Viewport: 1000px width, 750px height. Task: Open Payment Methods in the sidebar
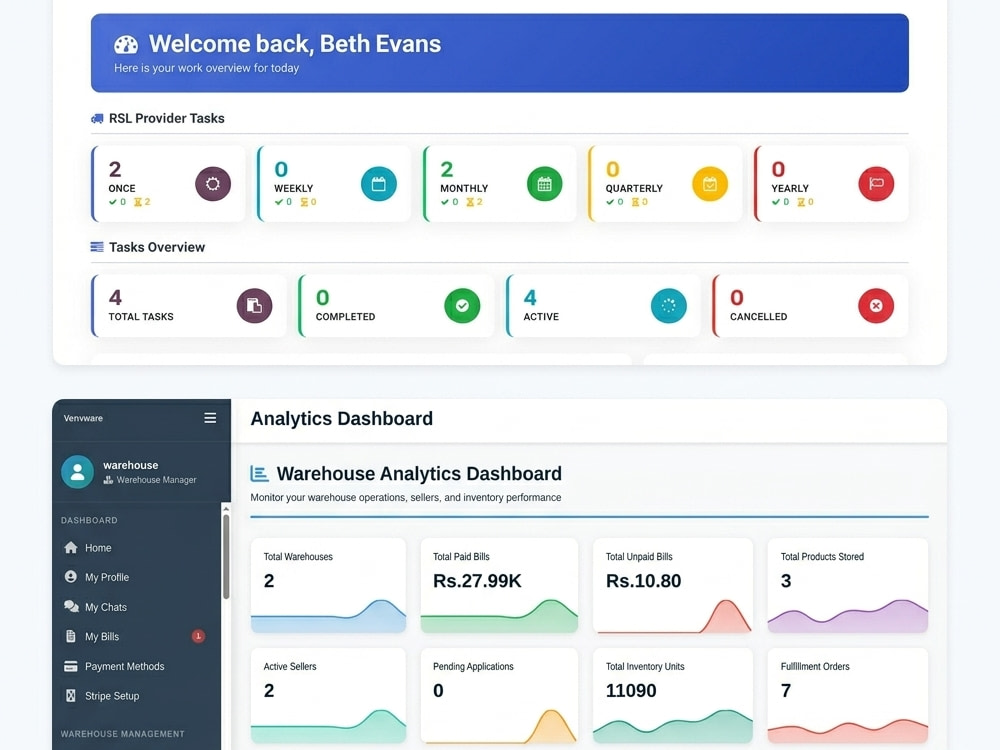click(137, 666)
